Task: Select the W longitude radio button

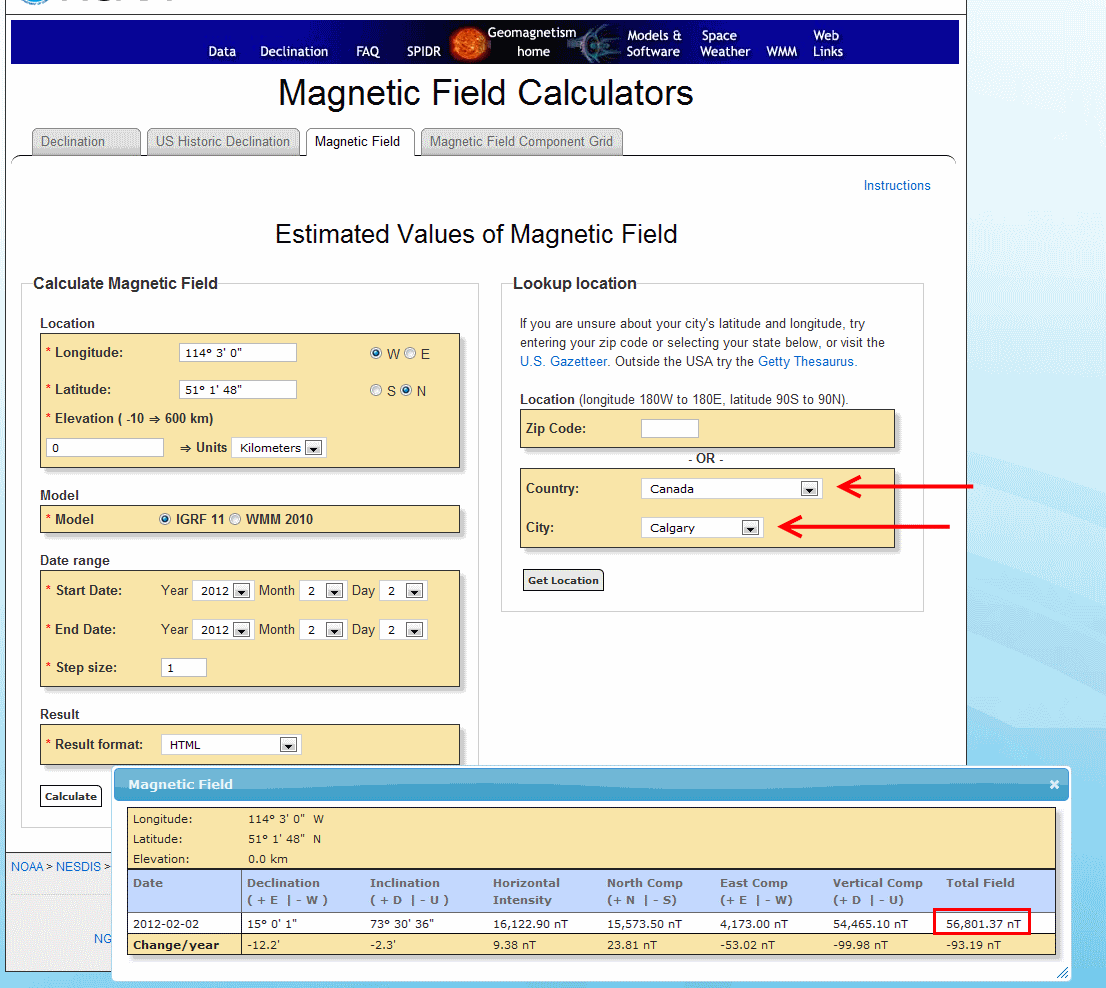Action: coord(376,353)
